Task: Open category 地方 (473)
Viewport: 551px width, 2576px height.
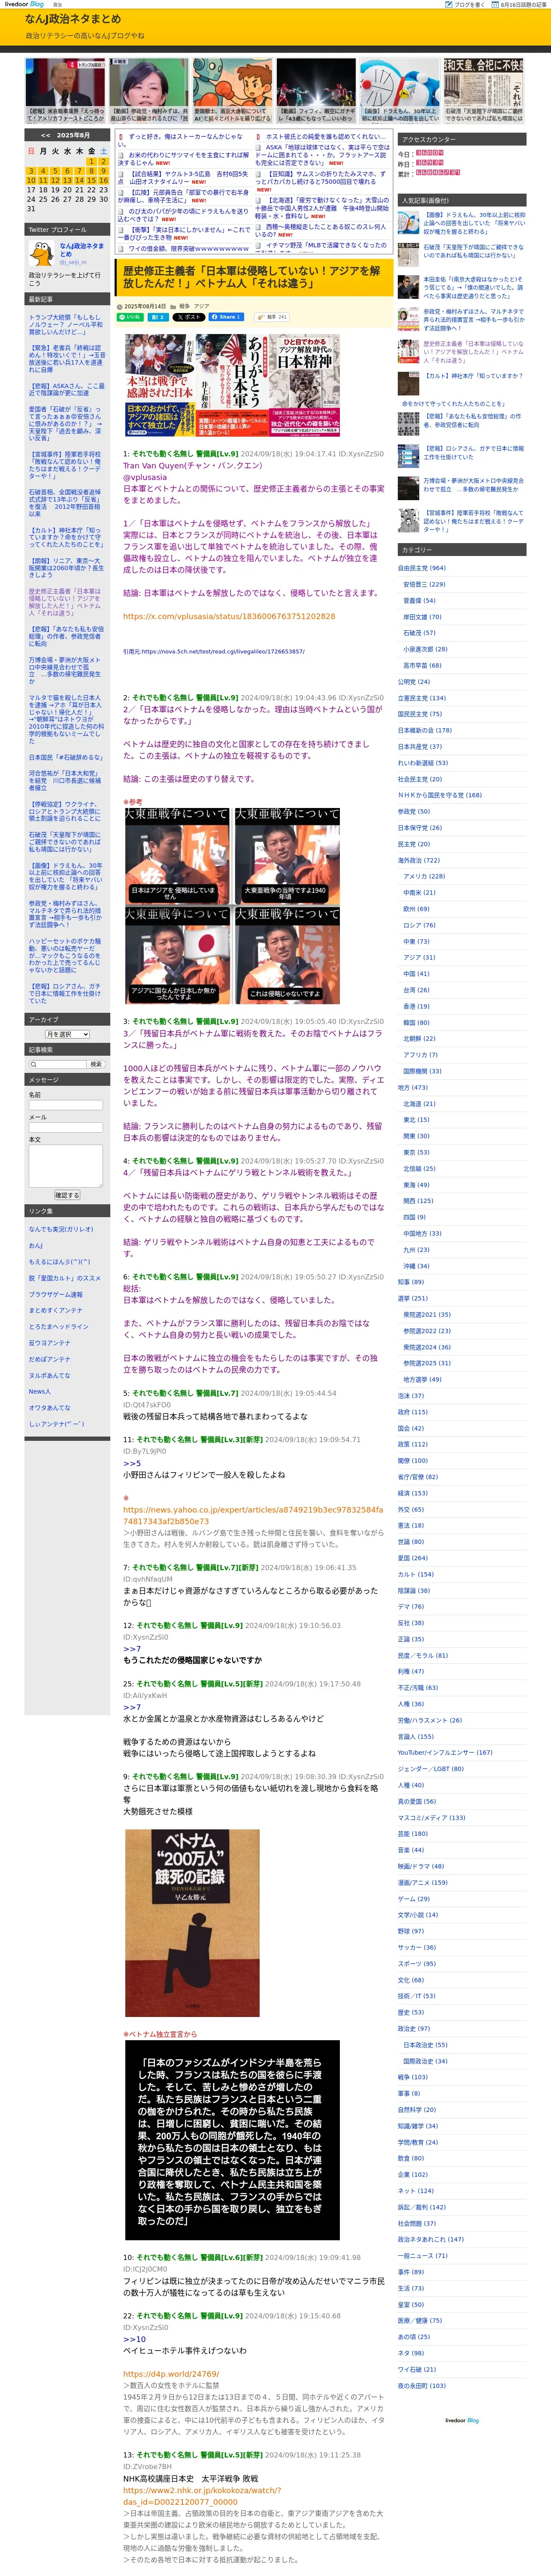Action: [x=412, y=1087]
